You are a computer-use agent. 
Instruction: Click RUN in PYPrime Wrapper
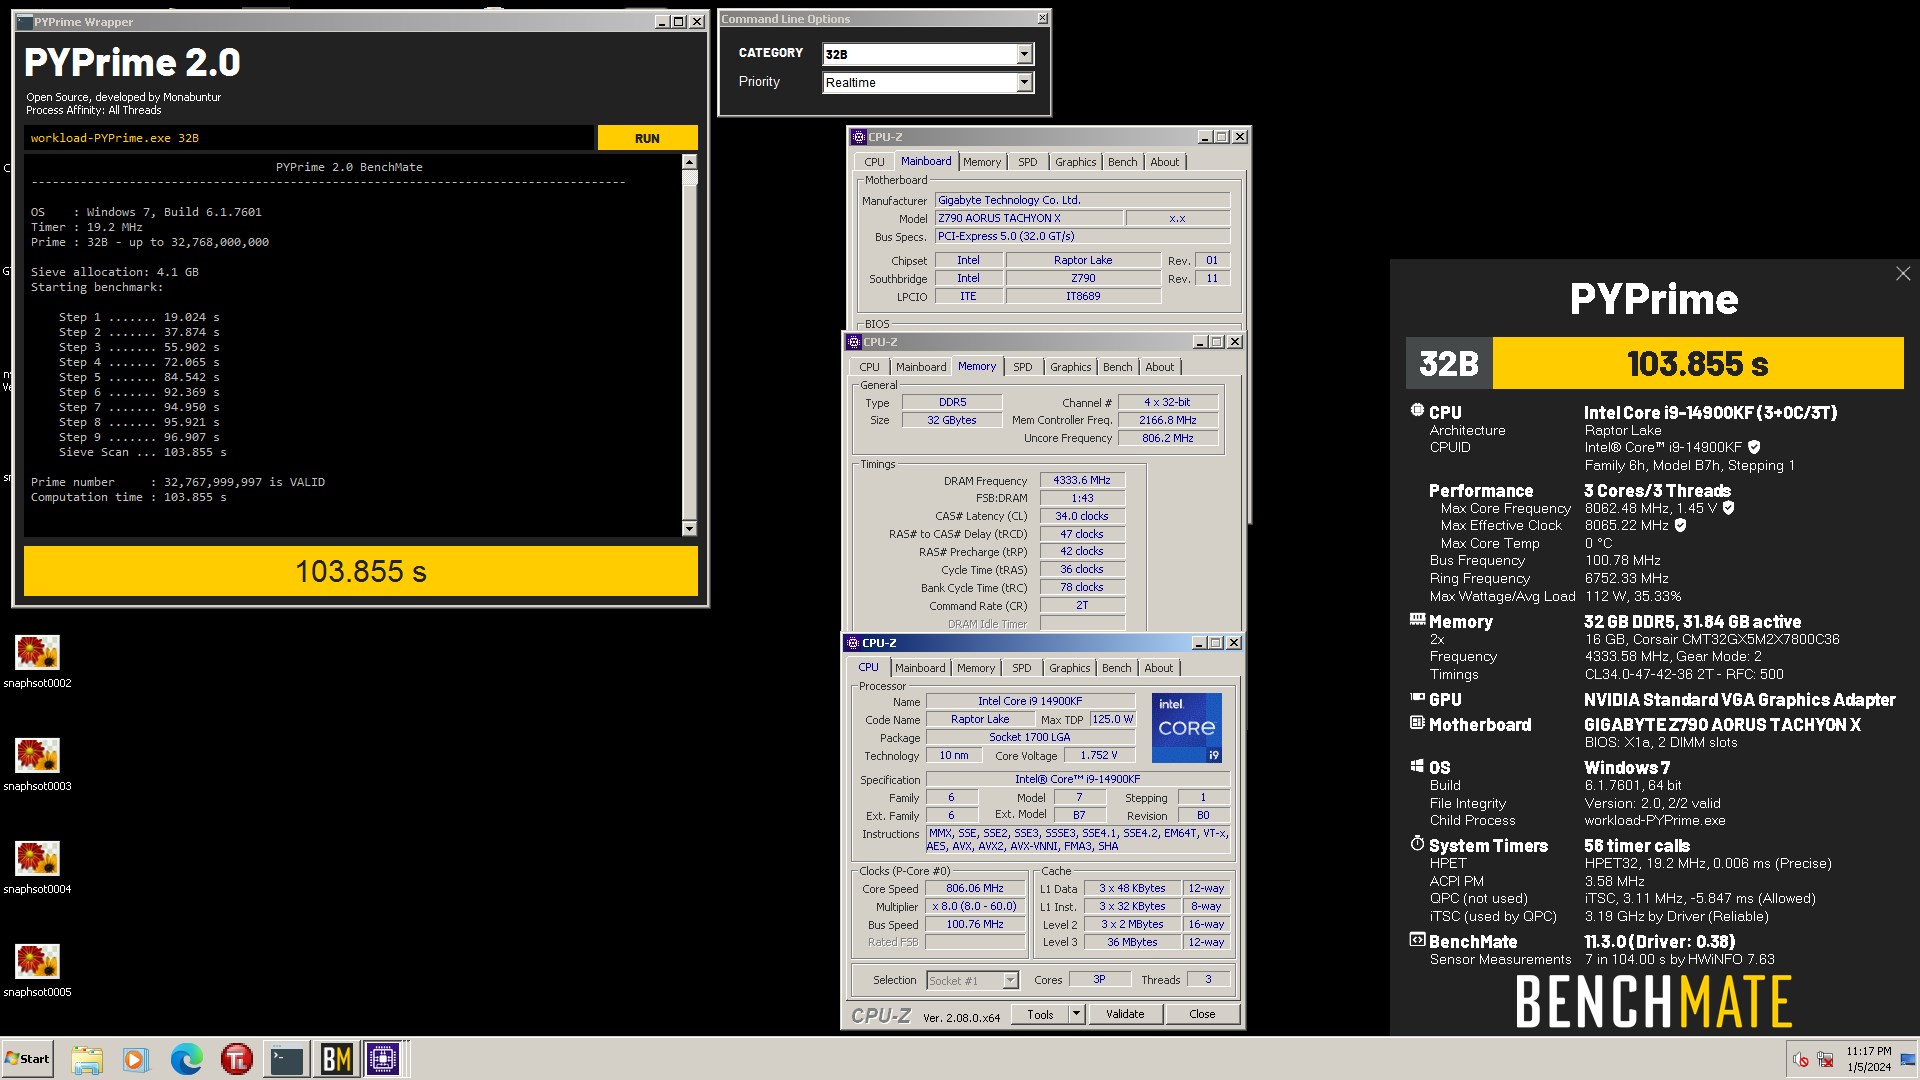point(647,138)
